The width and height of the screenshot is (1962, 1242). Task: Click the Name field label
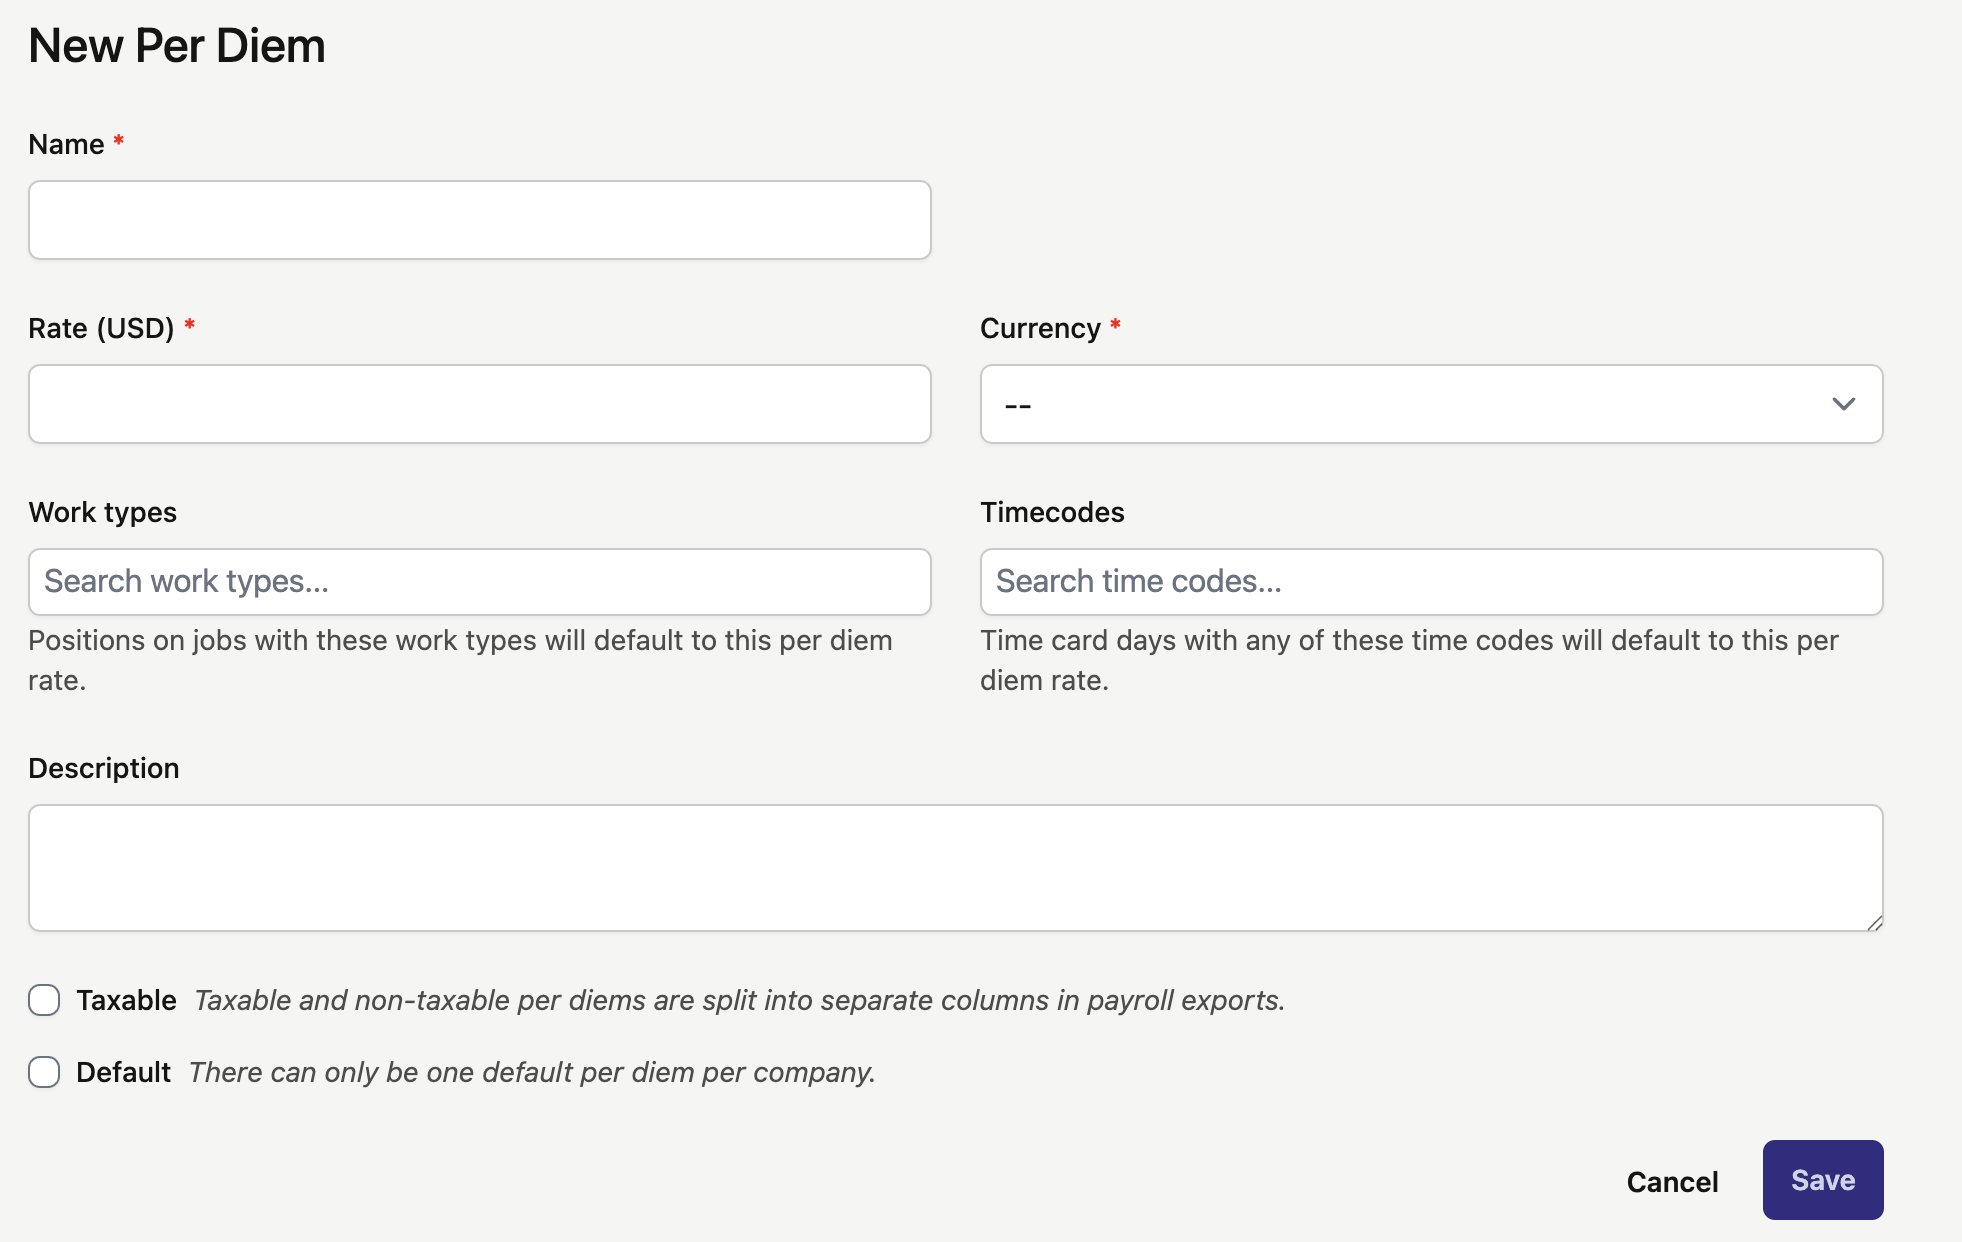click(x=66, y=144)
